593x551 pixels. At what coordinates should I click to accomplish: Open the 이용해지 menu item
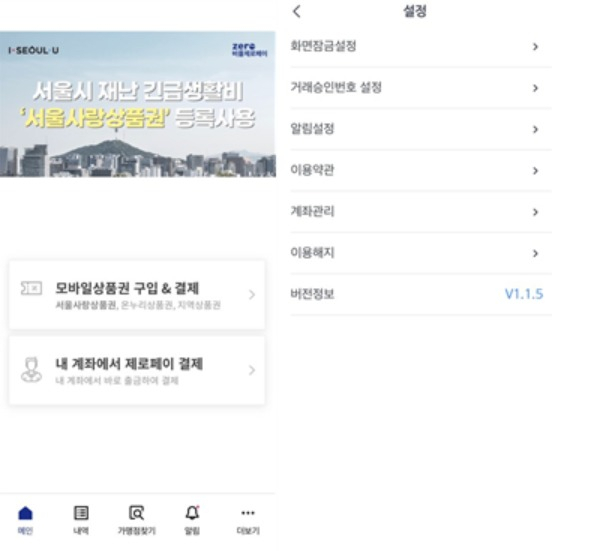point(421,253)
